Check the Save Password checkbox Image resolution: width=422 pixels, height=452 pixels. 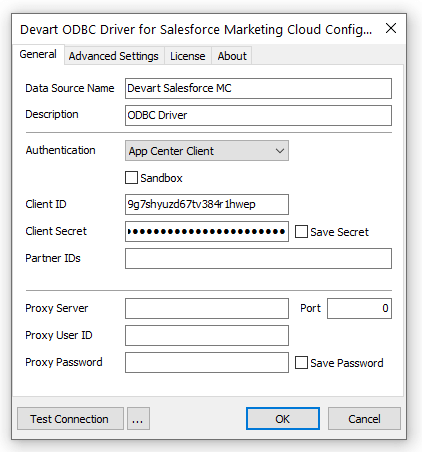tap(301, 363)
